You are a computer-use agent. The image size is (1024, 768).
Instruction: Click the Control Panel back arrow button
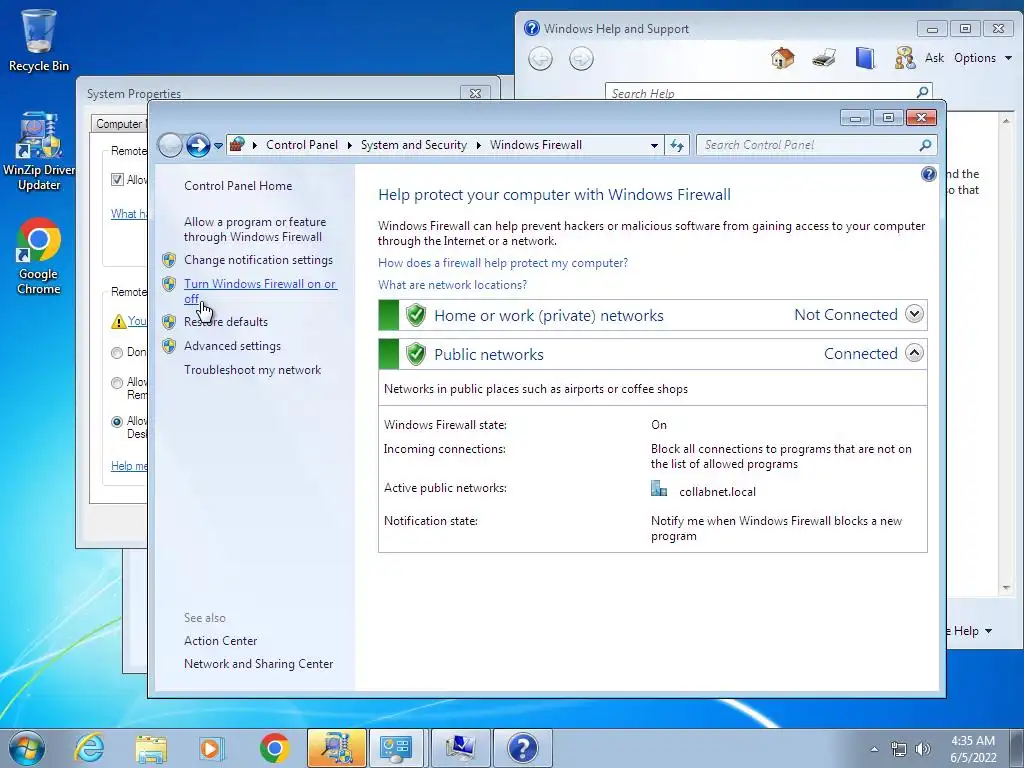pos(170,145)
